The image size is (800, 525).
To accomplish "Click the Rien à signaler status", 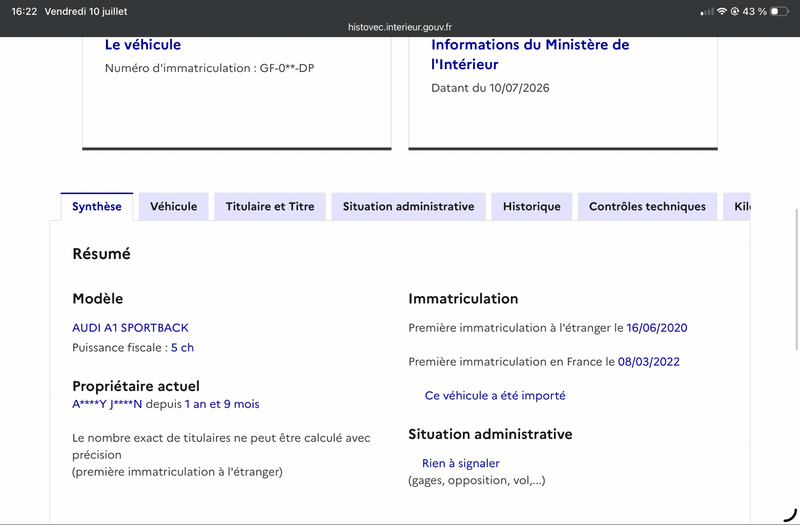I will point(461,463).
